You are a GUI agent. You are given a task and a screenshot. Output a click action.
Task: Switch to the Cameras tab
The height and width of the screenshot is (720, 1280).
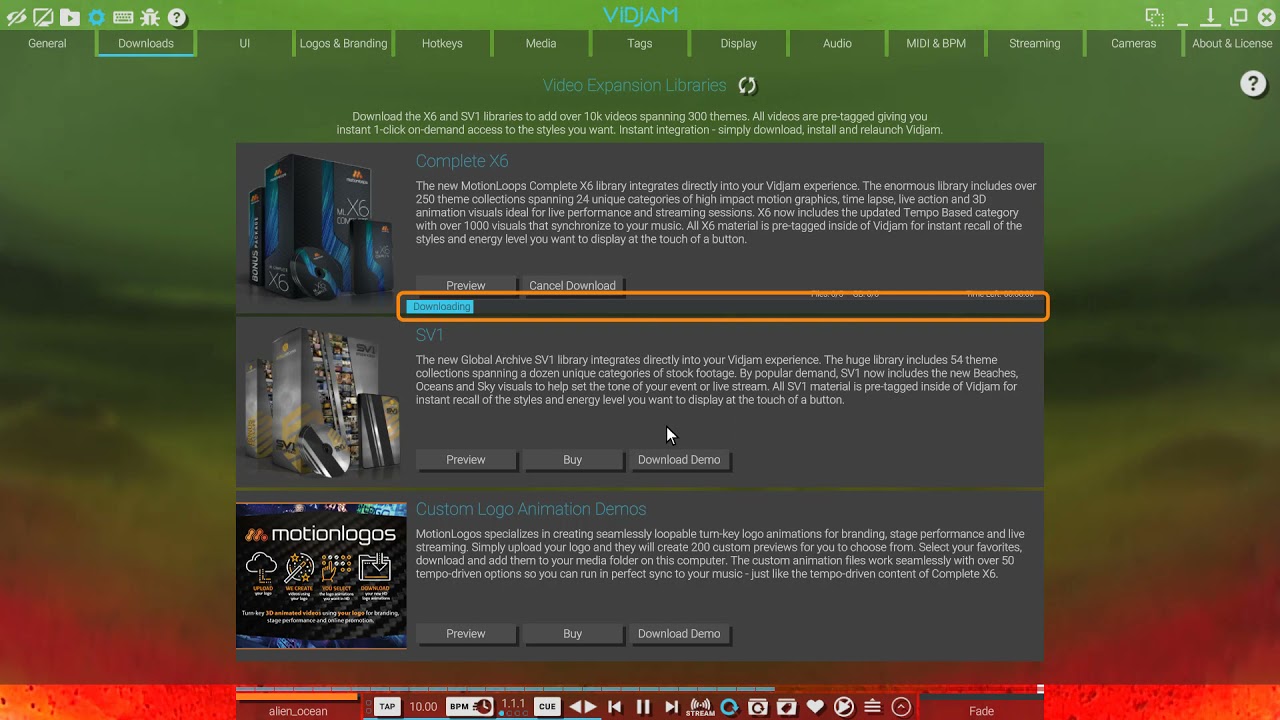[x=1134, y=43]
